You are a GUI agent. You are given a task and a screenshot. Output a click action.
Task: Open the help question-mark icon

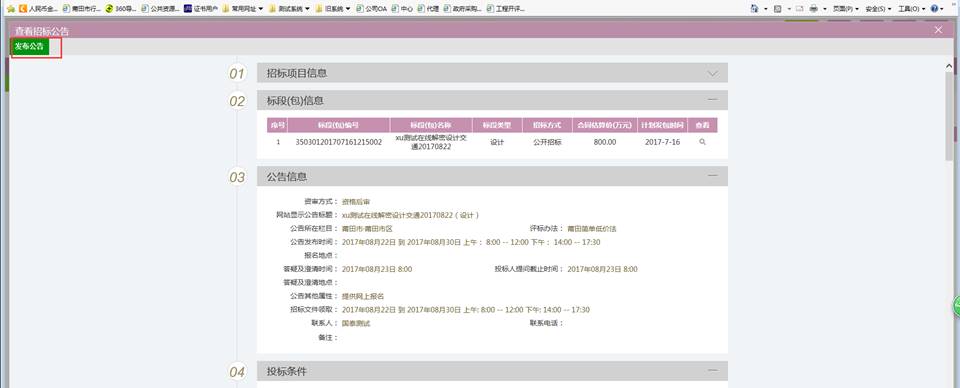[934, 9]
